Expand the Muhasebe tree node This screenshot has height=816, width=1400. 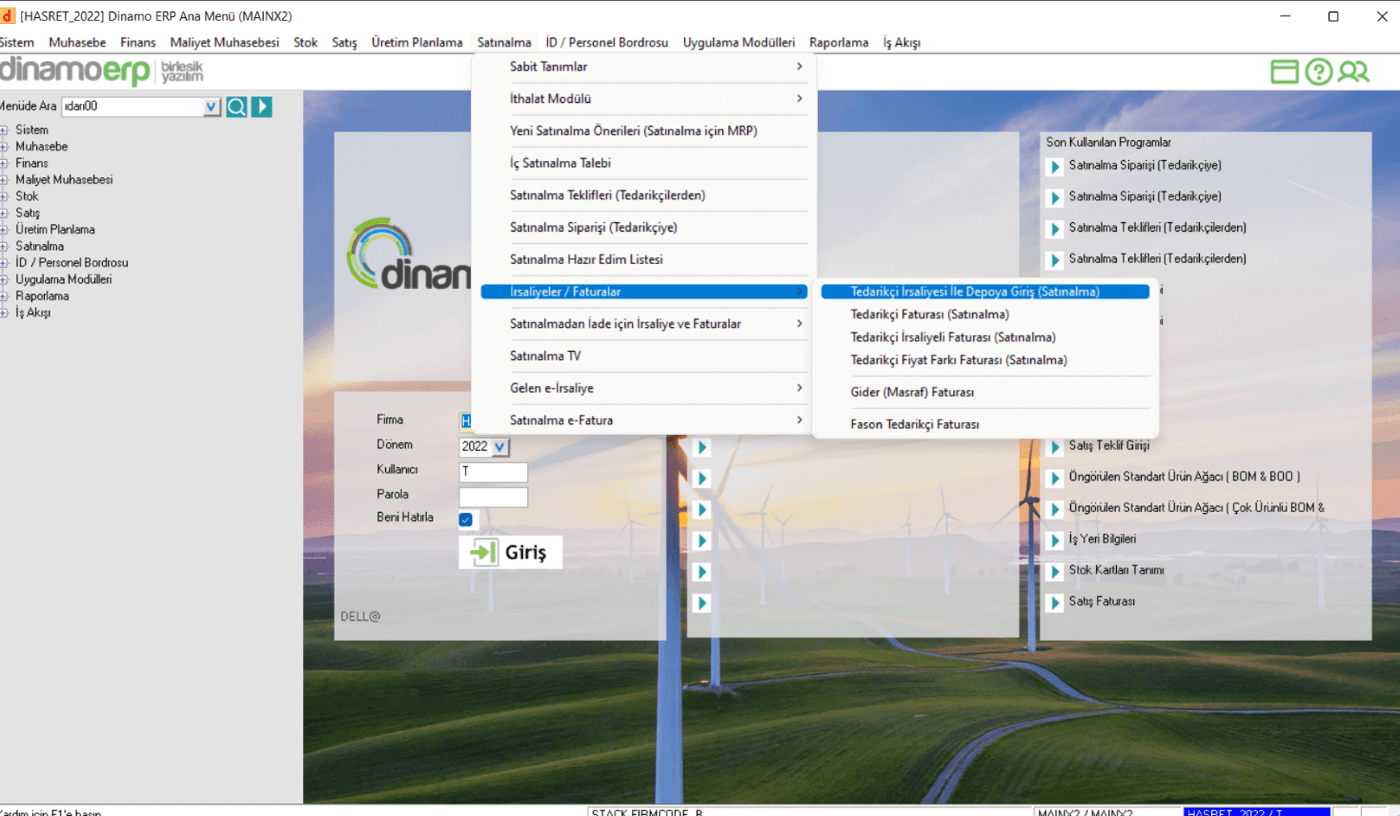5,146
